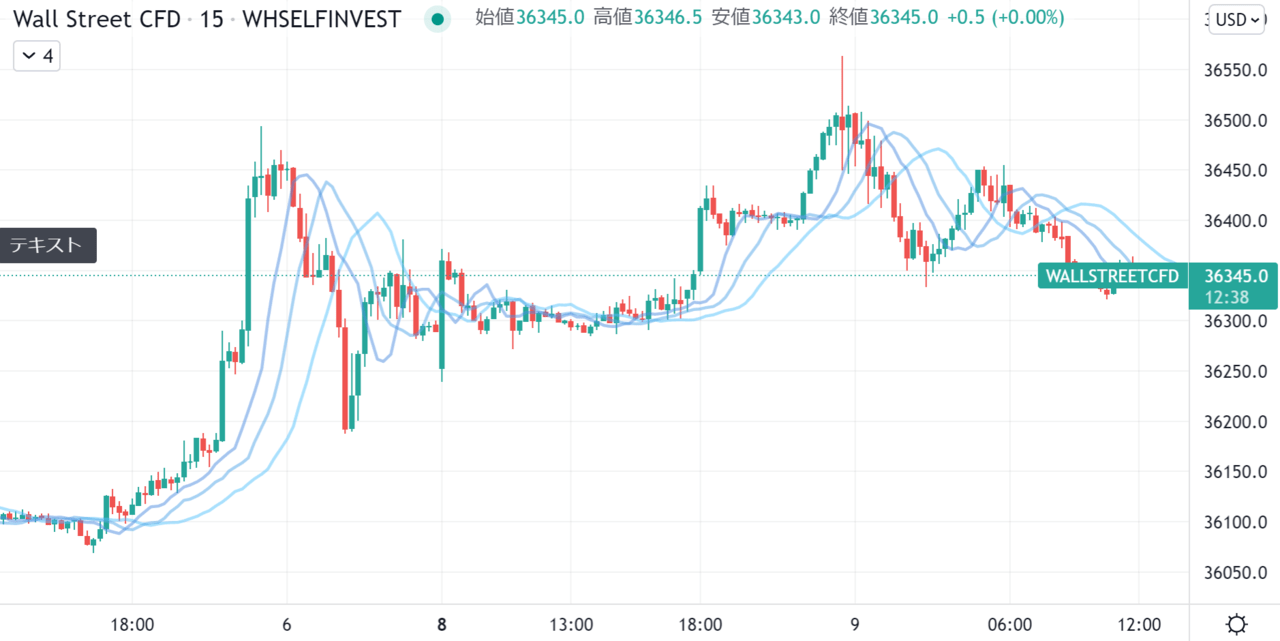
Task: Click the 12:00 time axis label
Action: point(1140,625)
